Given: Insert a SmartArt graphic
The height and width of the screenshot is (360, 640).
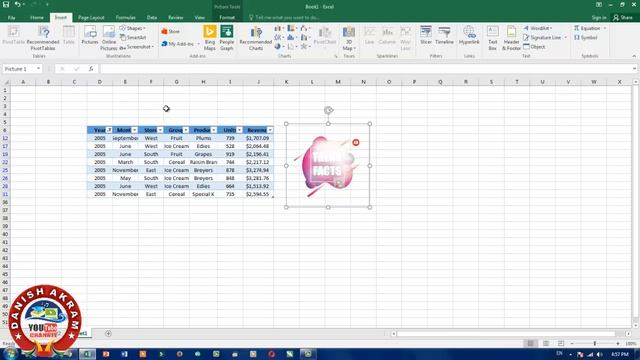Looking at the screenshot, I should point(133,38).
